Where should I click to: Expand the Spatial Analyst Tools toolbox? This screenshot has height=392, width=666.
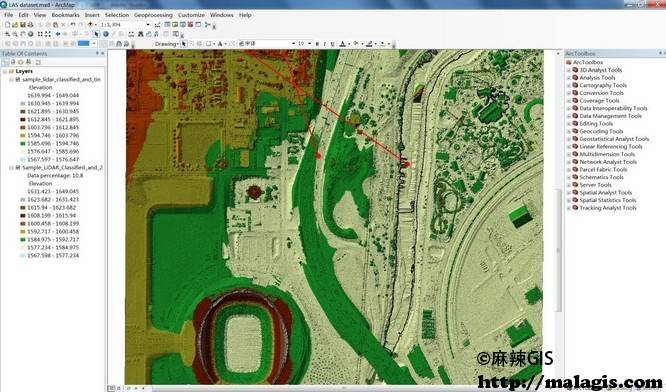[x=568, y=192]
